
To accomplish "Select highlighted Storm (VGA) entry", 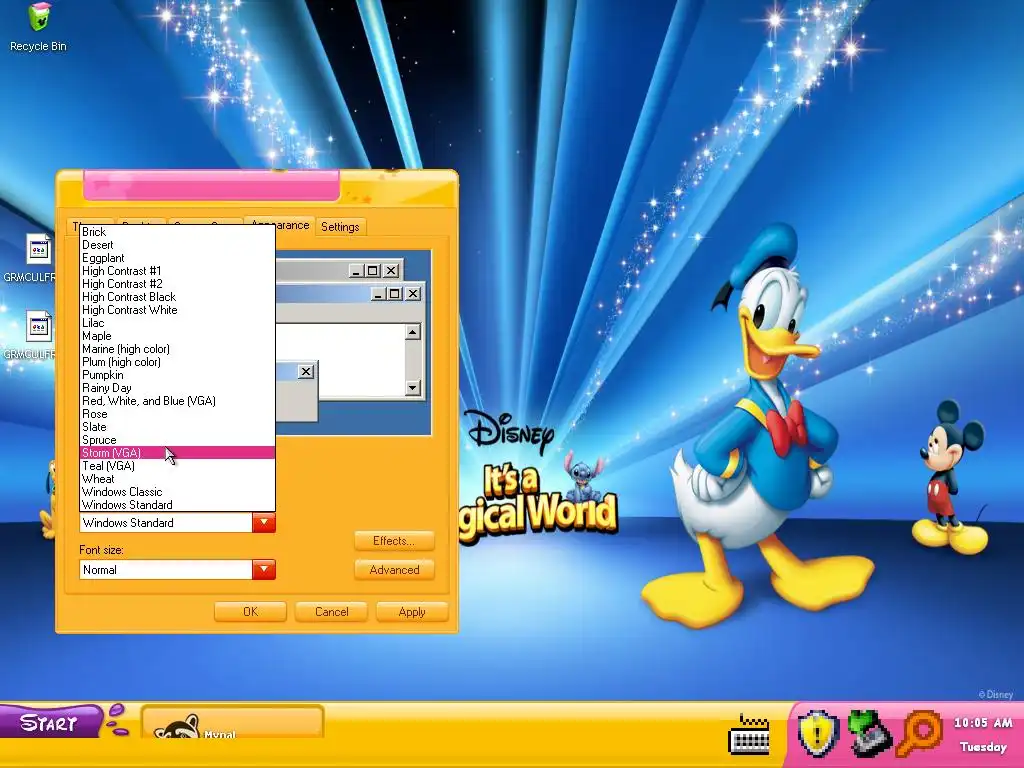I will (177, 453).
